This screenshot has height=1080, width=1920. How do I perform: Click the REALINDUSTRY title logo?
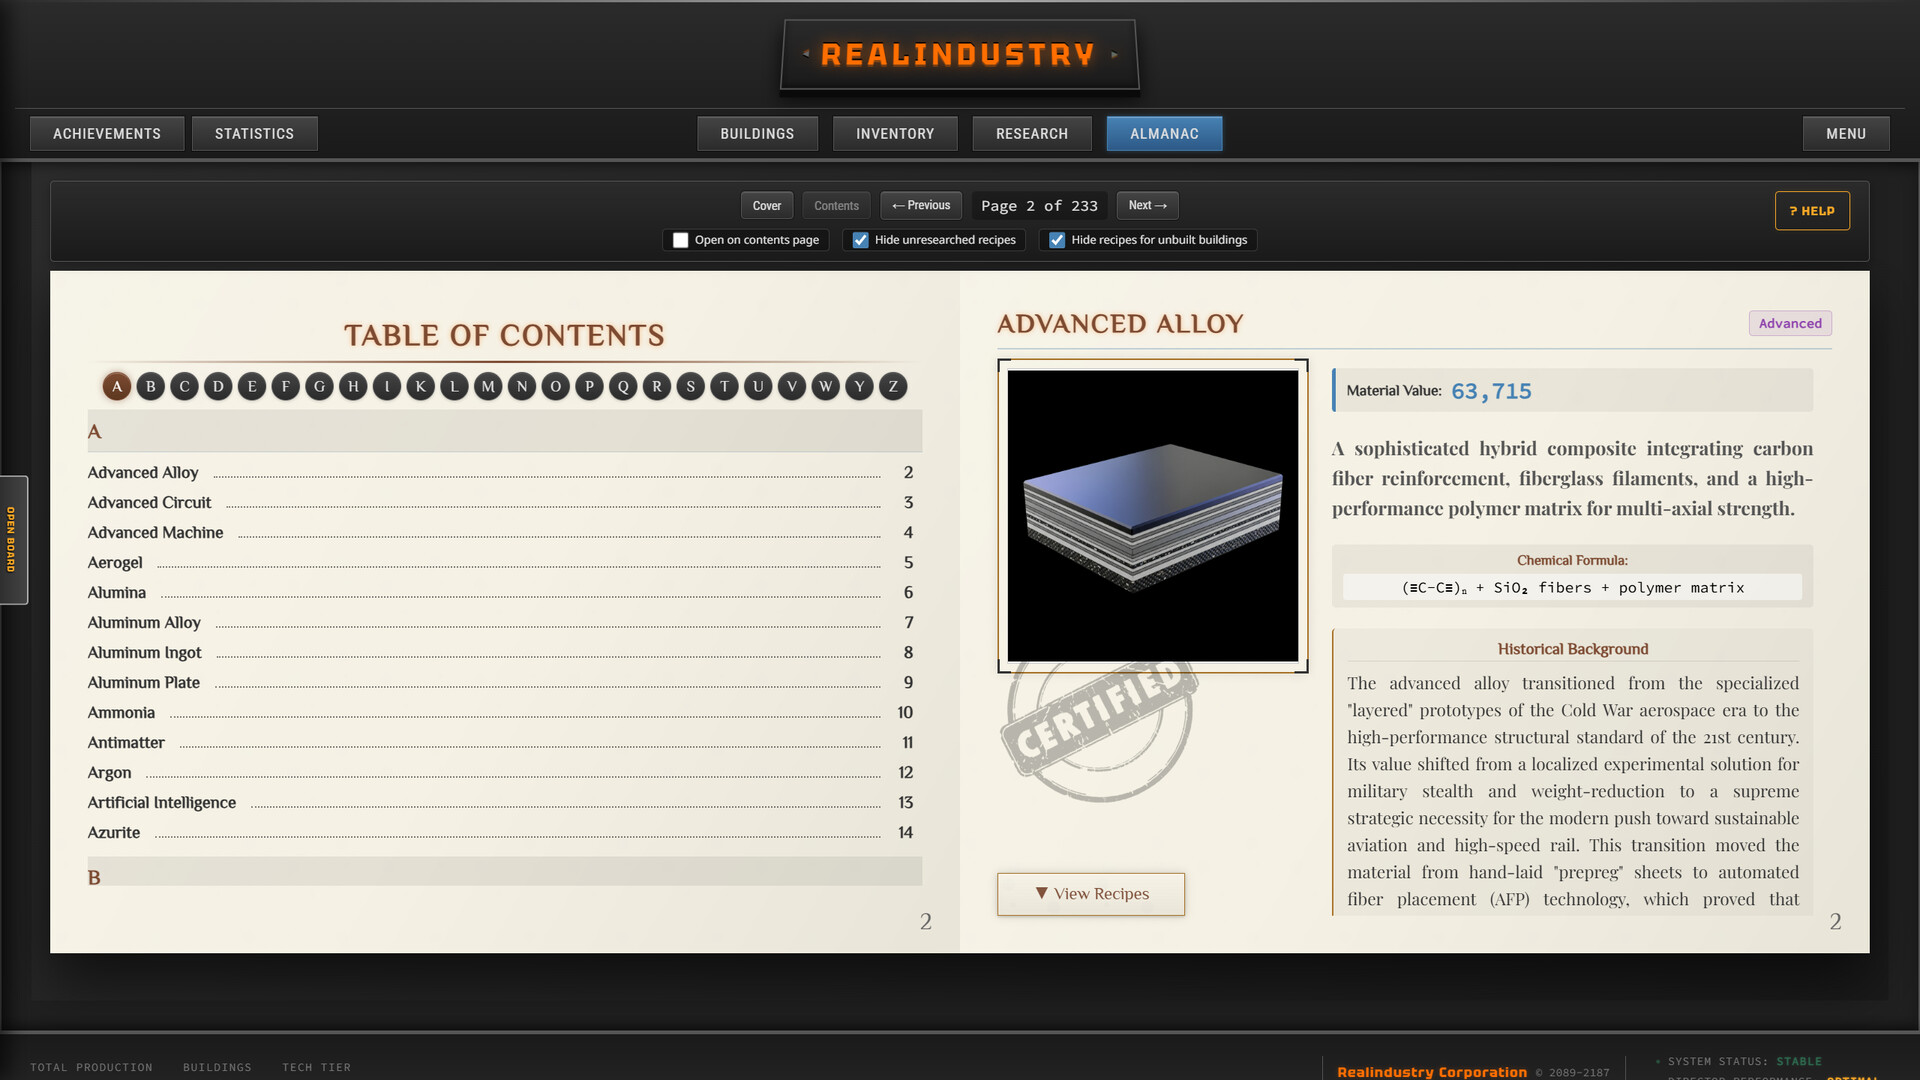[959, 55]
